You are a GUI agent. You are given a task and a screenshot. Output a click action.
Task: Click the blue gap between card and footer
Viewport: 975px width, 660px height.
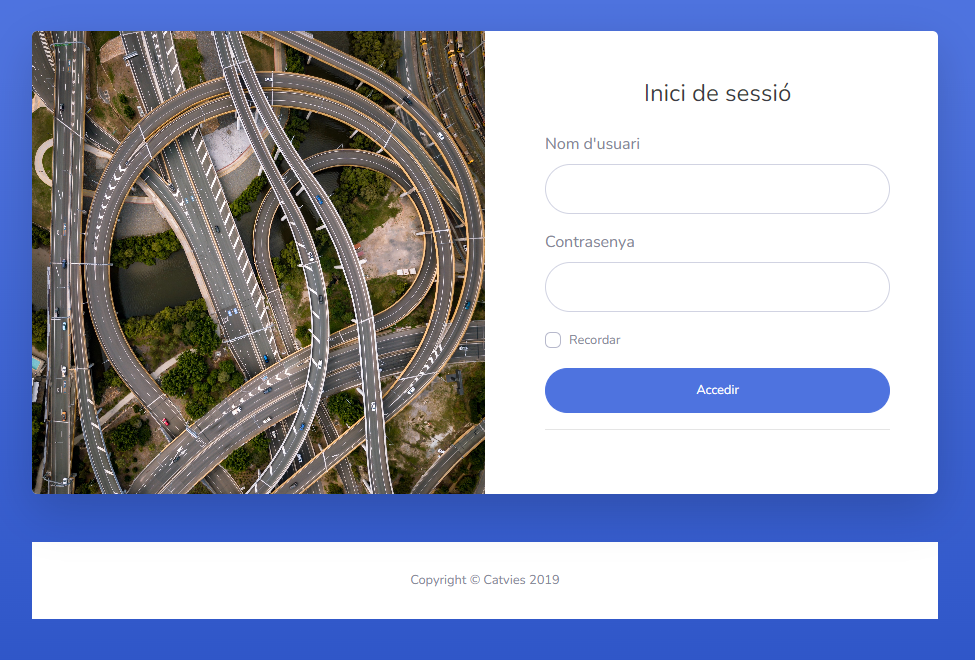point(484,518)
